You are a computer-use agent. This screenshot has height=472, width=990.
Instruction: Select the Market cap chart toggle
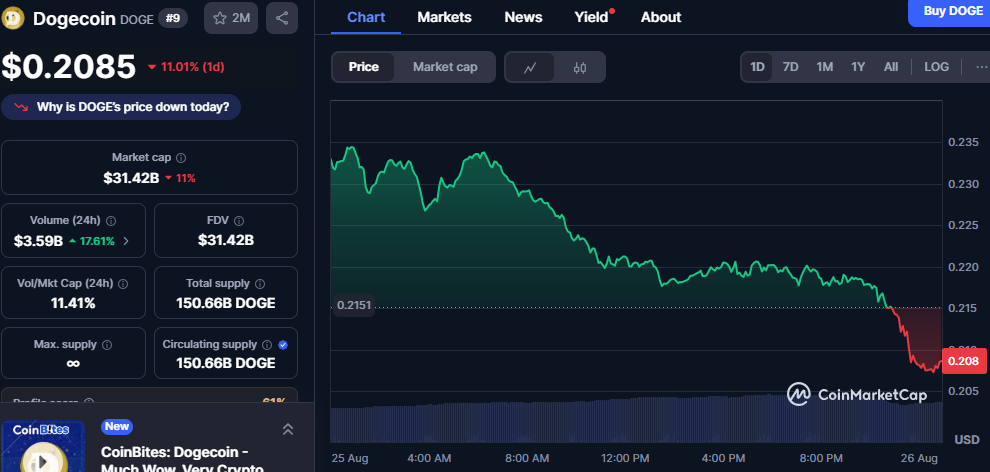(x=445, y=67)
